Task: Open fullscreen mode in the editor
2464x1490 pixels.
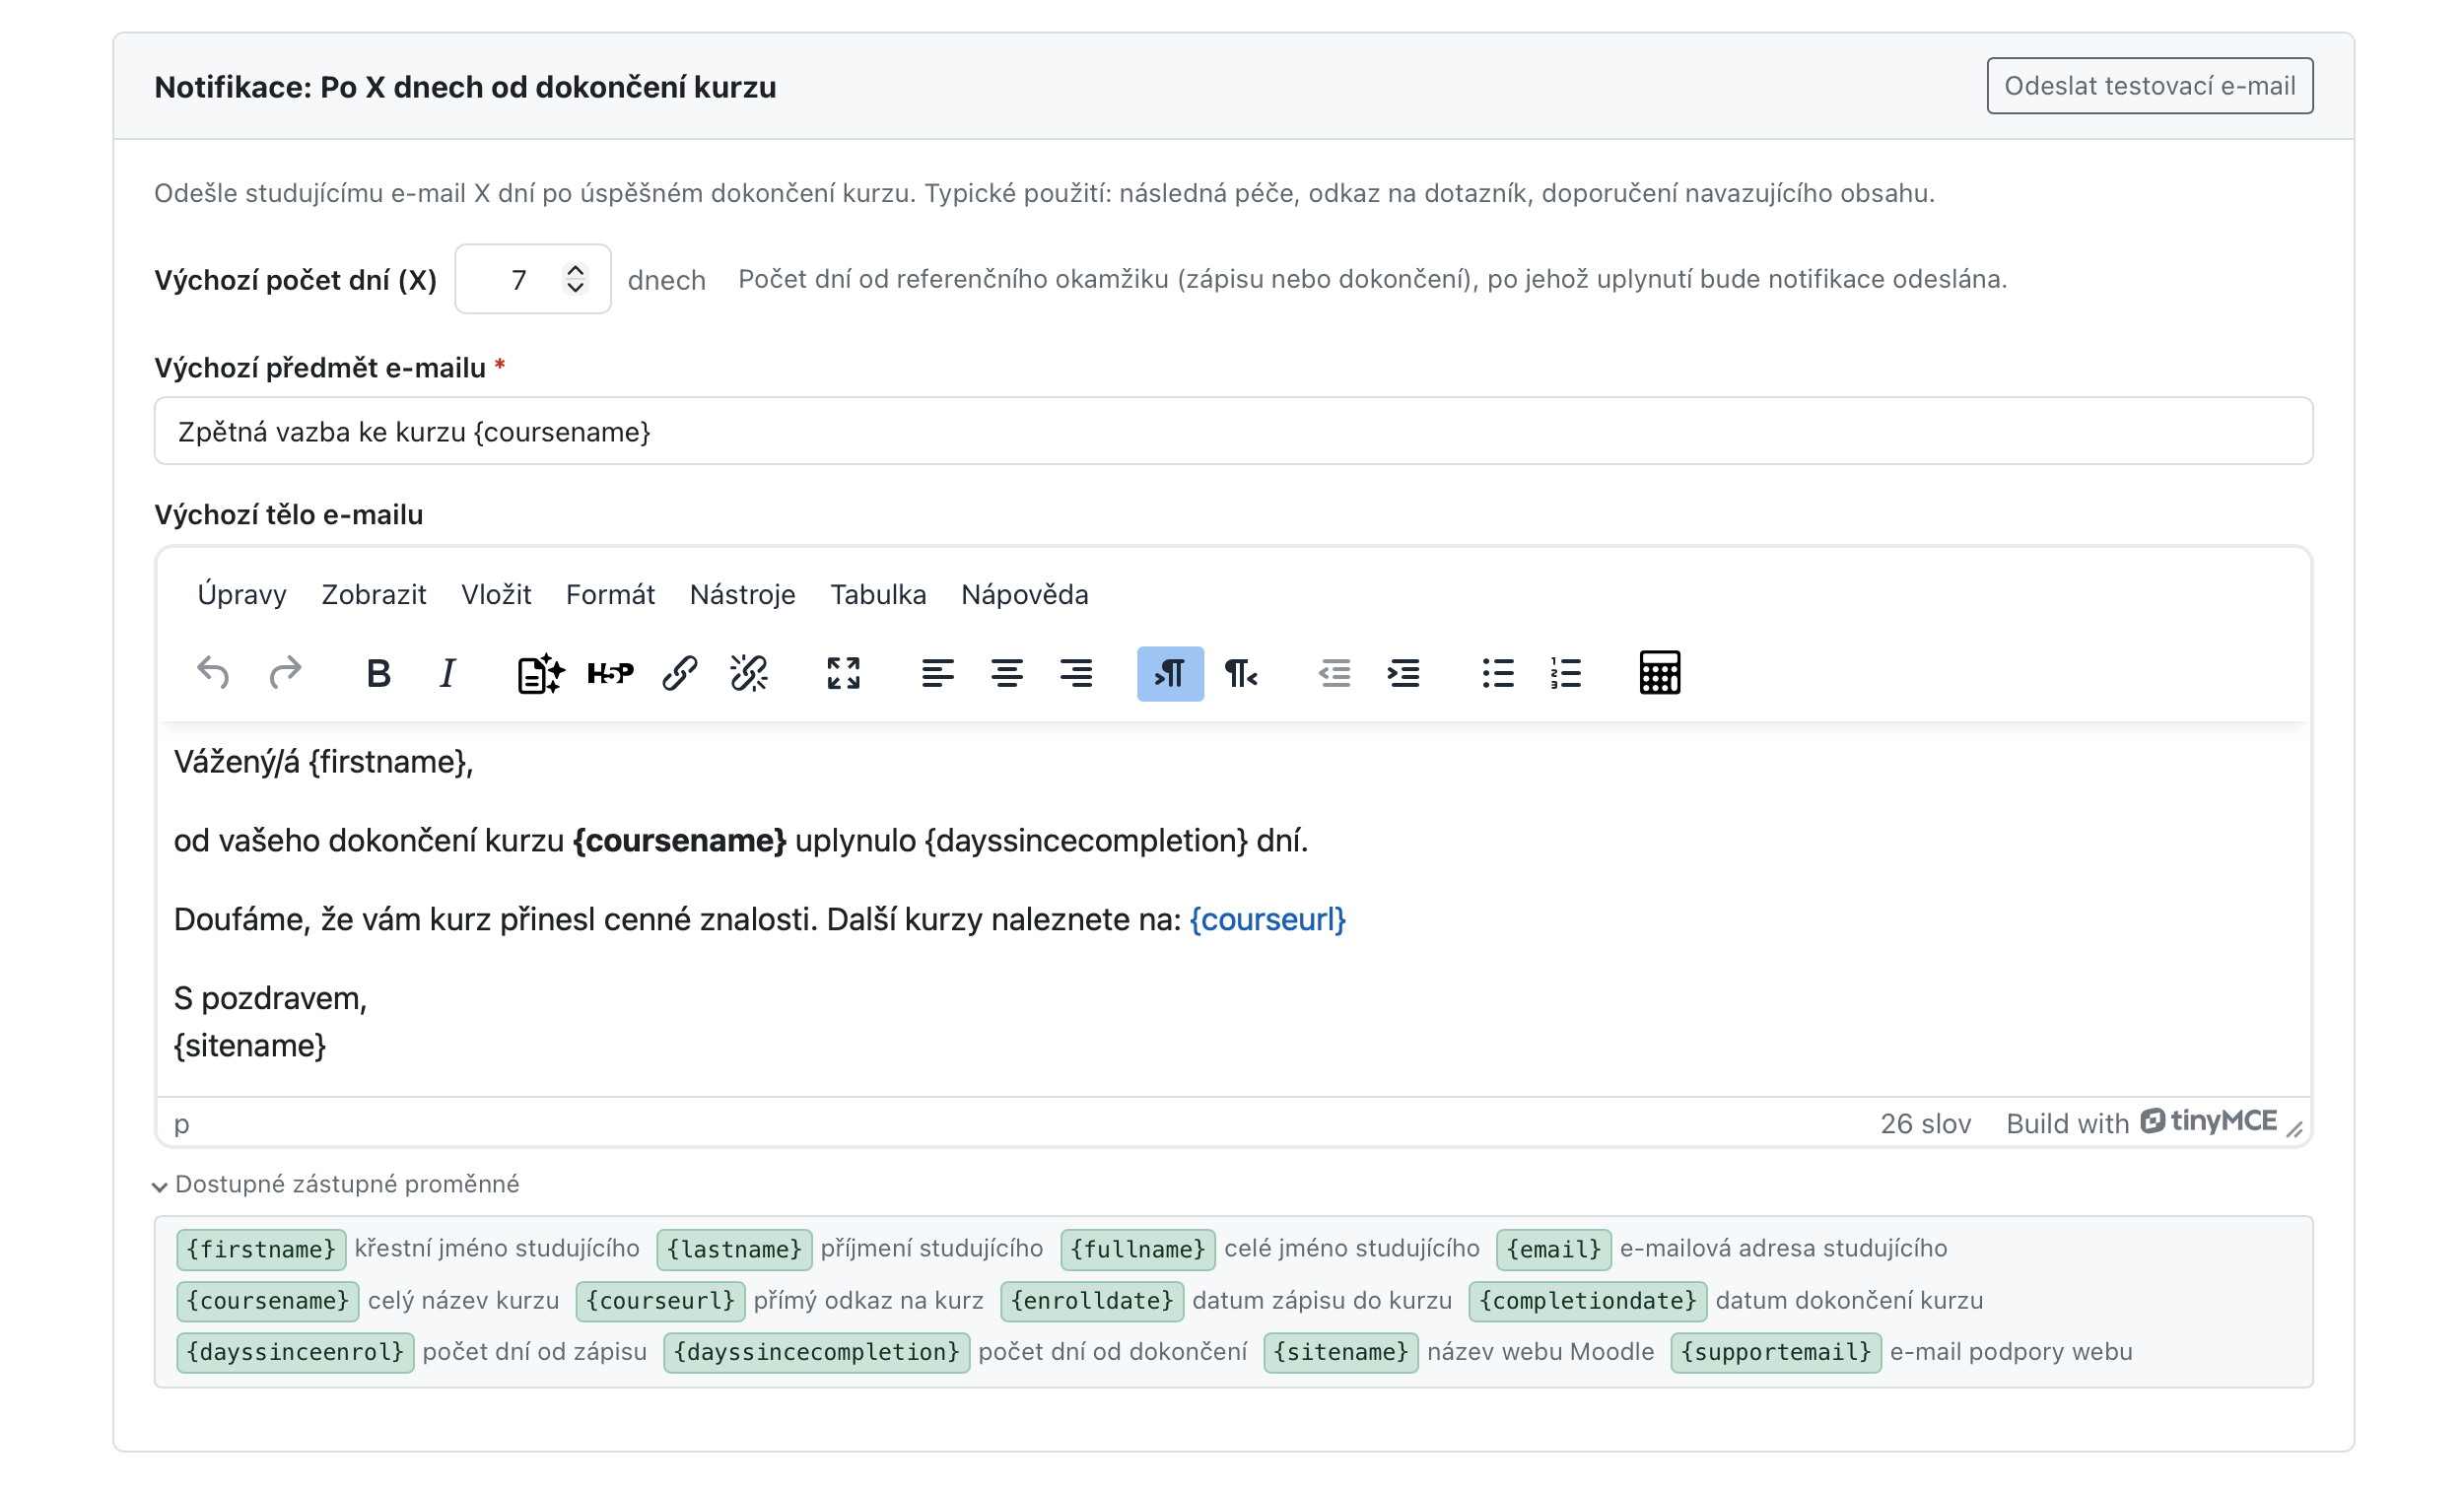Action: (x=844, y=674)
